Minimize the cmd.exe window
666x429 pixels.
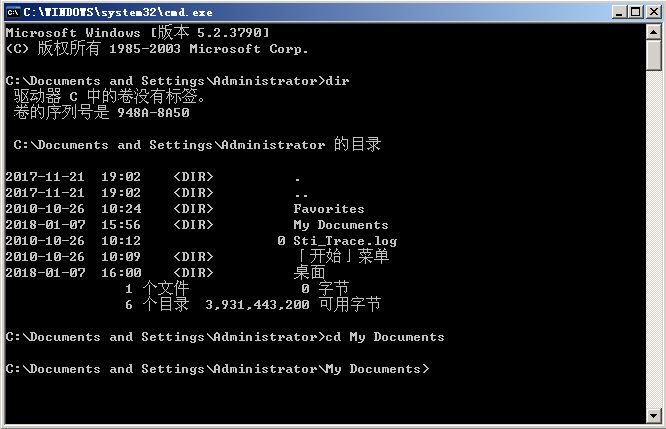(619, 12)
